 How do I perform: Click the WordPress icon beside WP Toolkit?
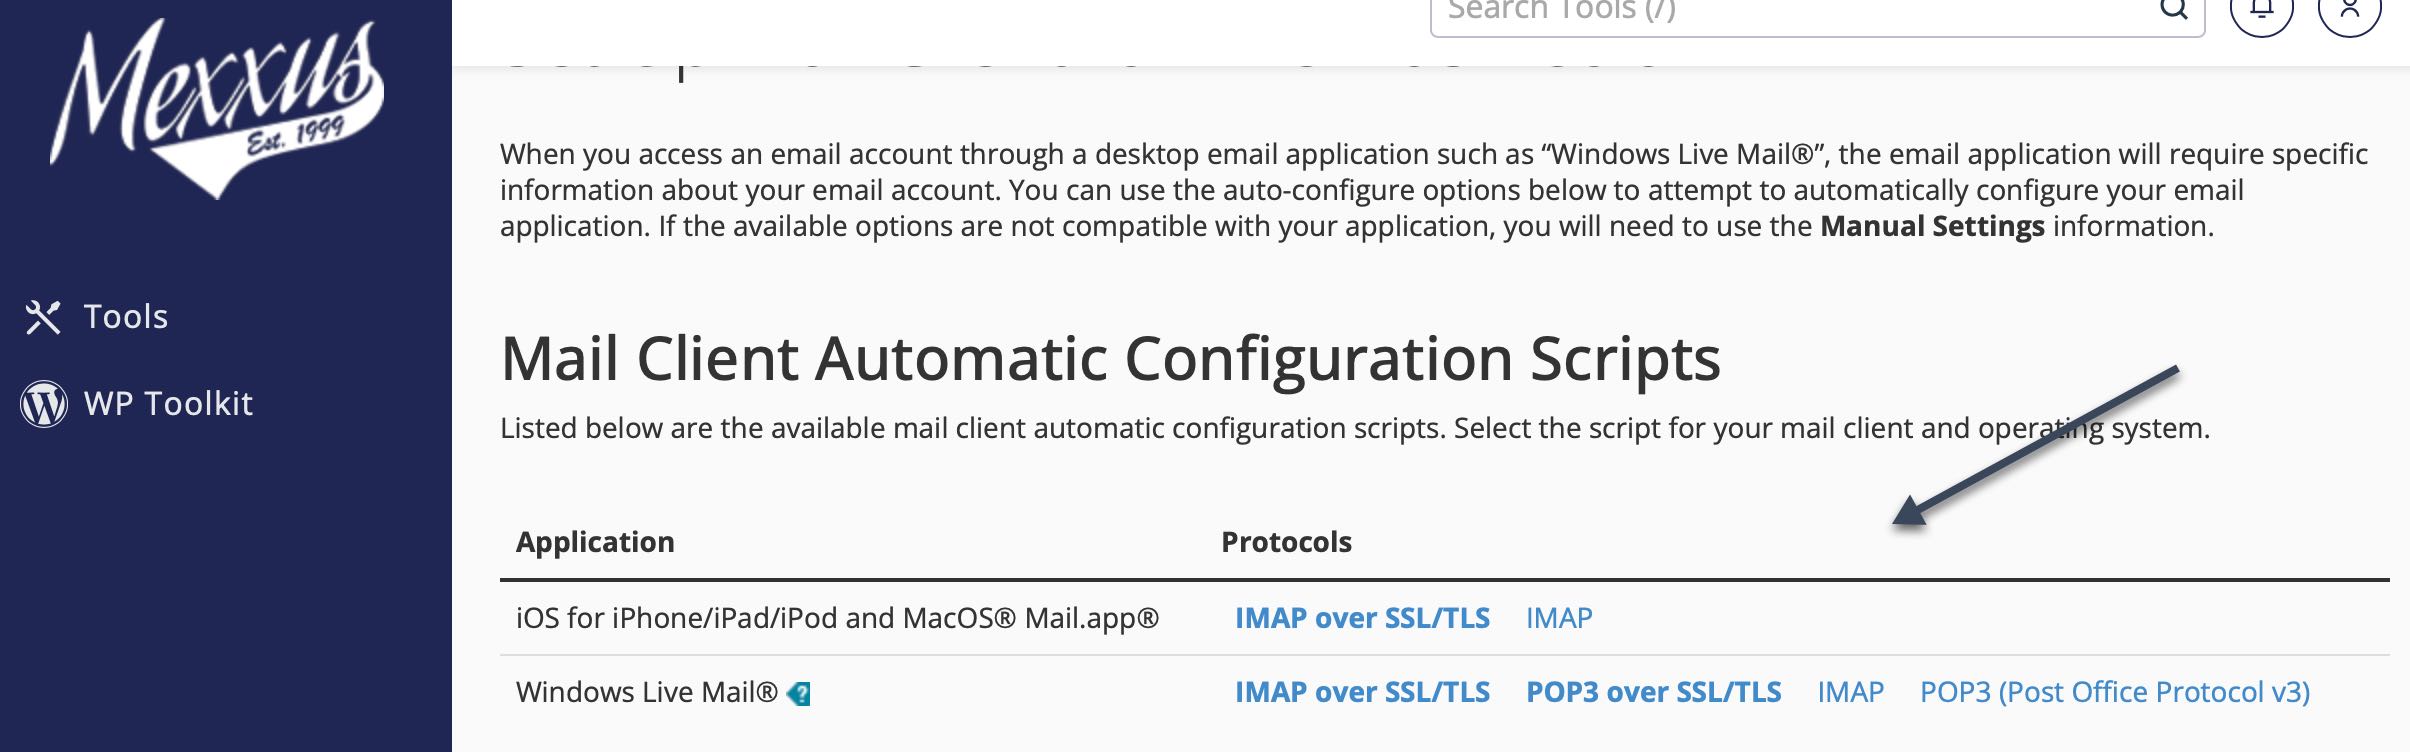44,403
